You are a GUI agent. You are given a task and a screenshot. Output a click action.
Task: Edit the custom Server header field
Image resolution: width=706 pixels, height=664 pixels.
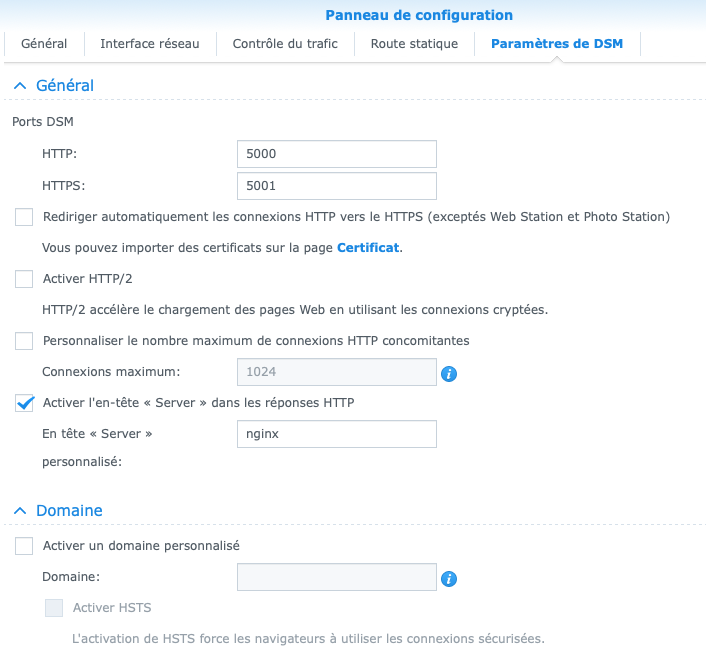pos(337,434)
